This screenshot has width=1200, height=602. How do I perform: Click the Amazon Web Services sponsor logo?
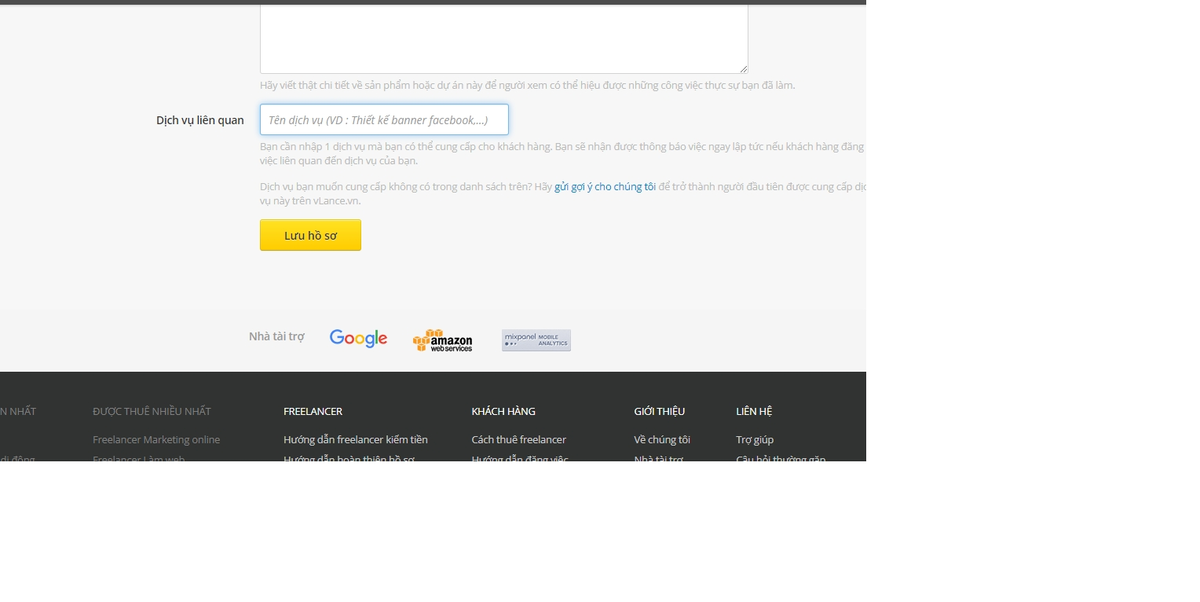tap(442, 340)
